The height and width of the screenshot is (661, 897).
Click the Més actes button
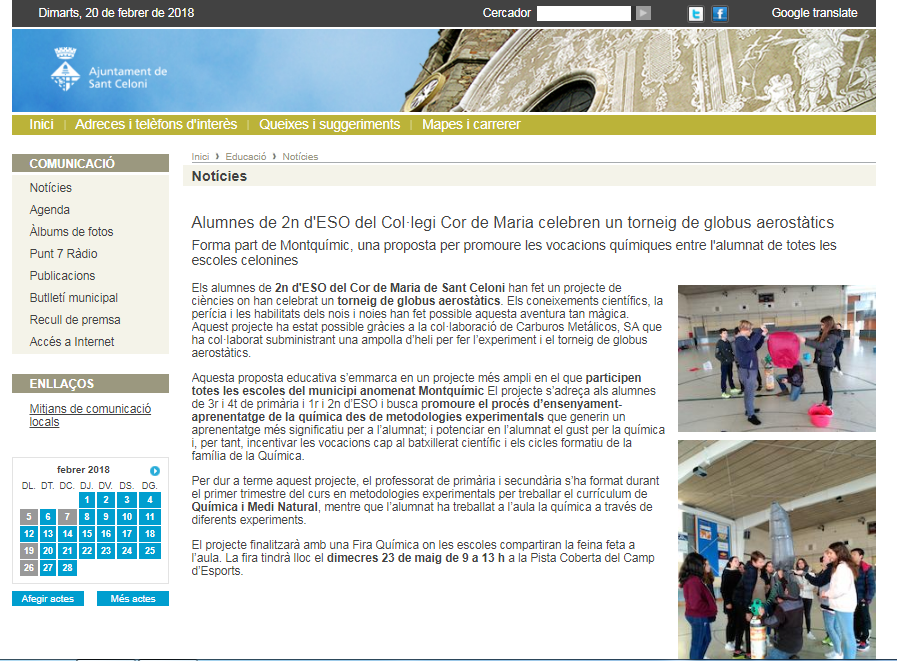click(133, 599)
